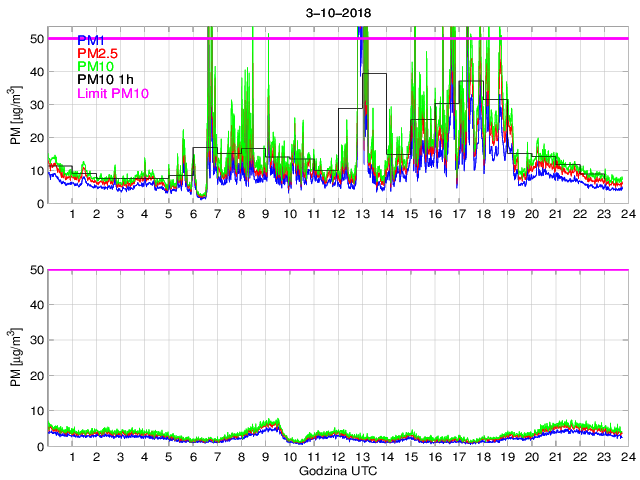Click the 30 tick on upper y-axis
640x480 pixels.
point(37,105)
